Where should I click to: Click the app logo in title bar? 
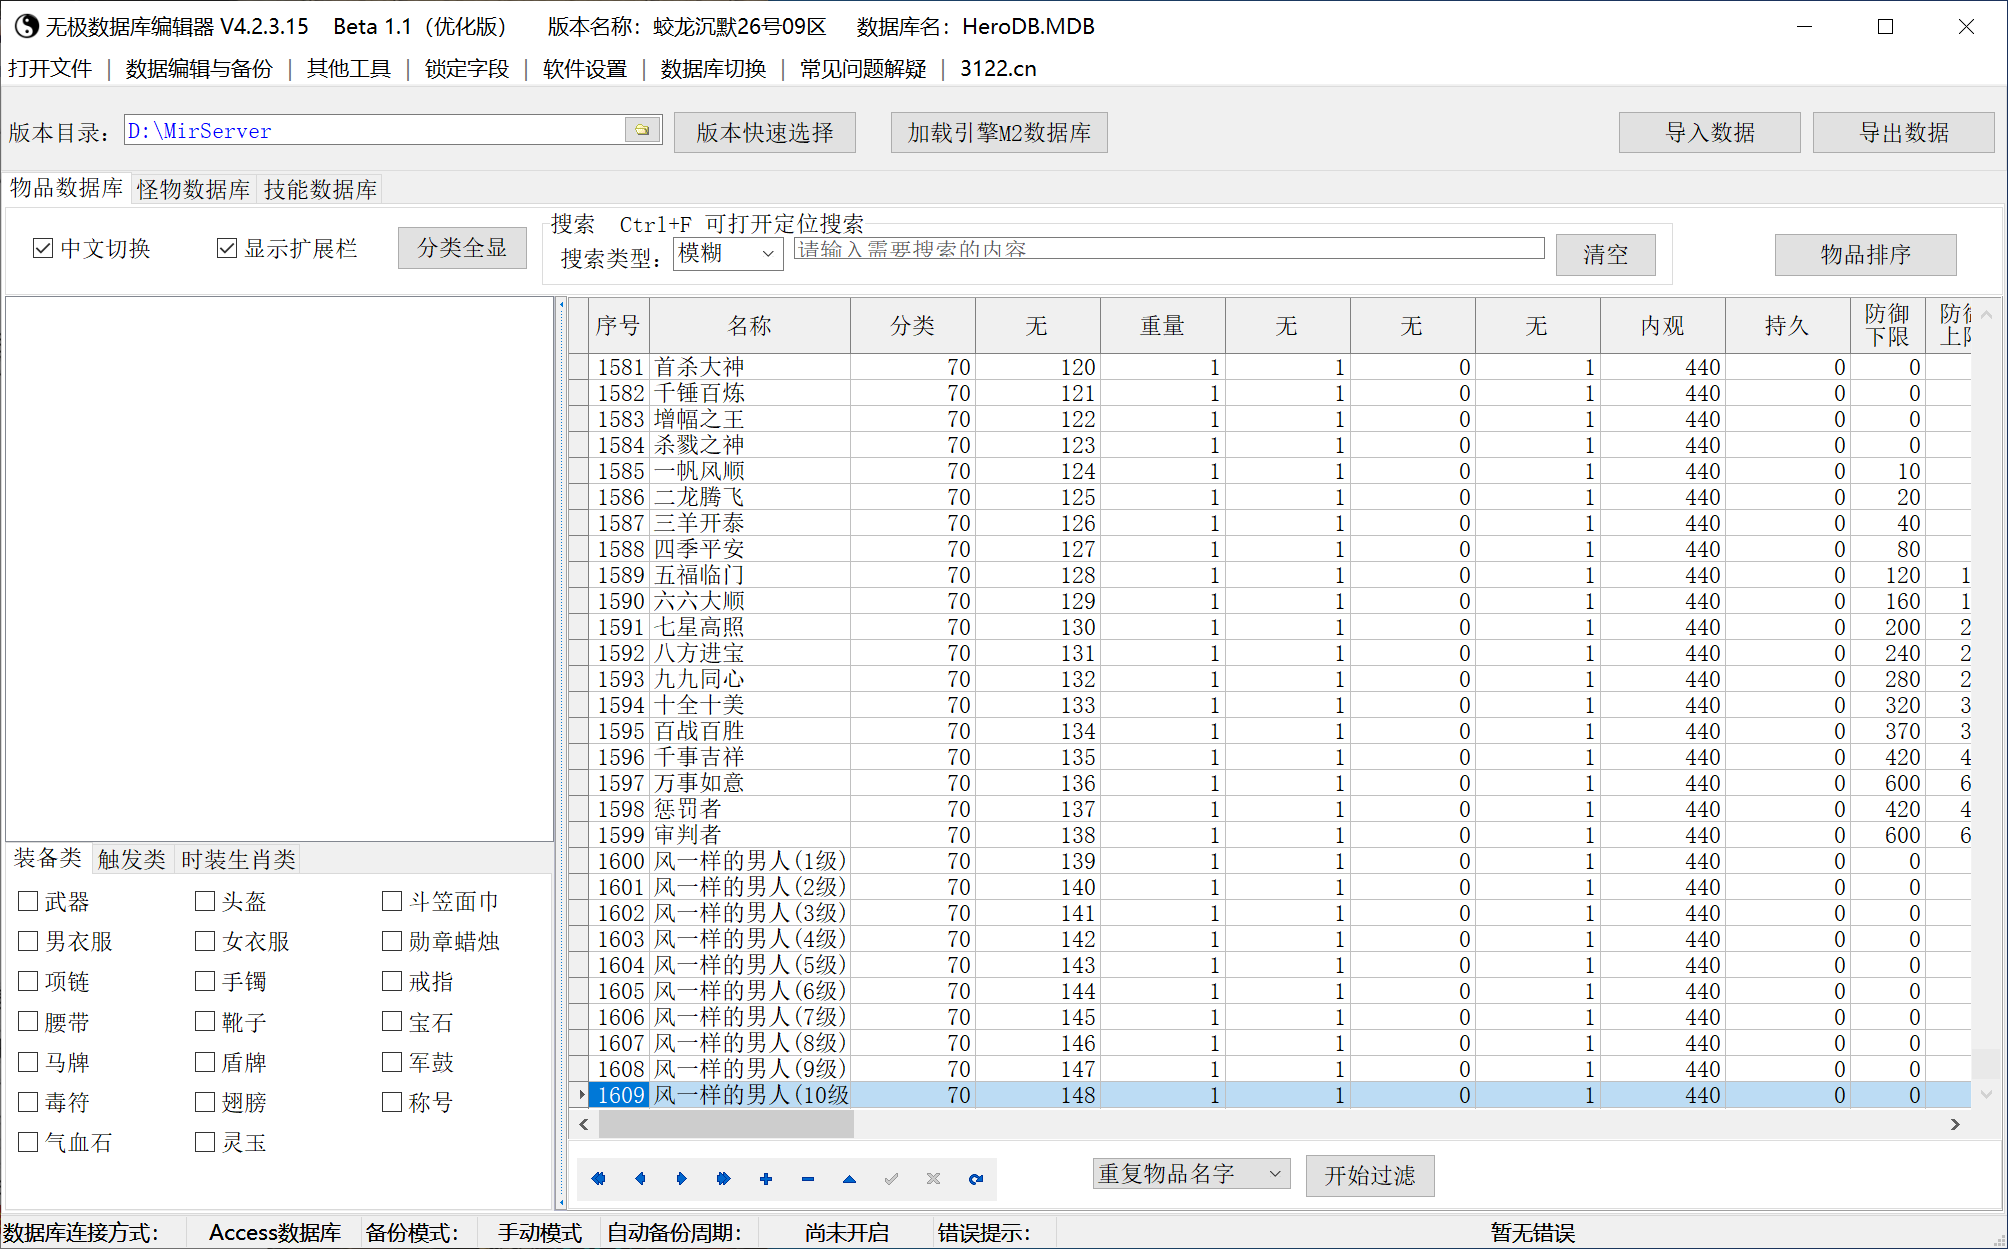tap(26, 26)
